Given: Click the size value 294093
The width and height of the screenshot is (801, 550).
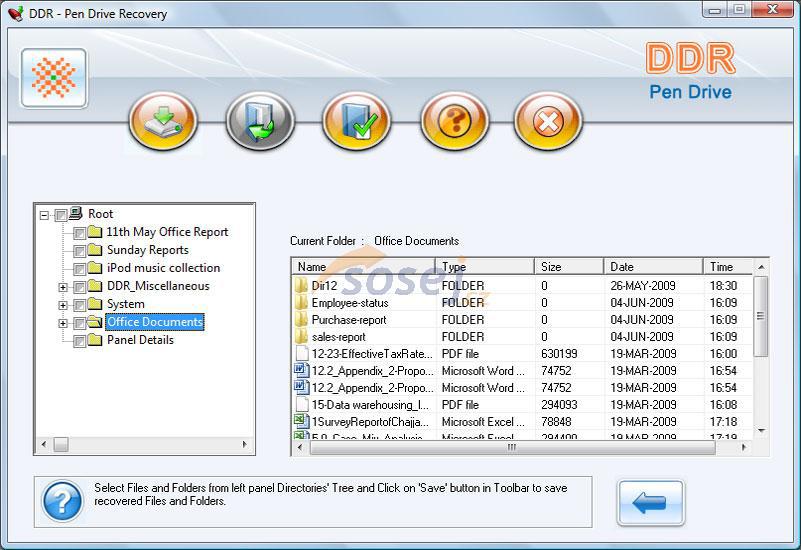Looking at the screenshot, I should (559, 405).
